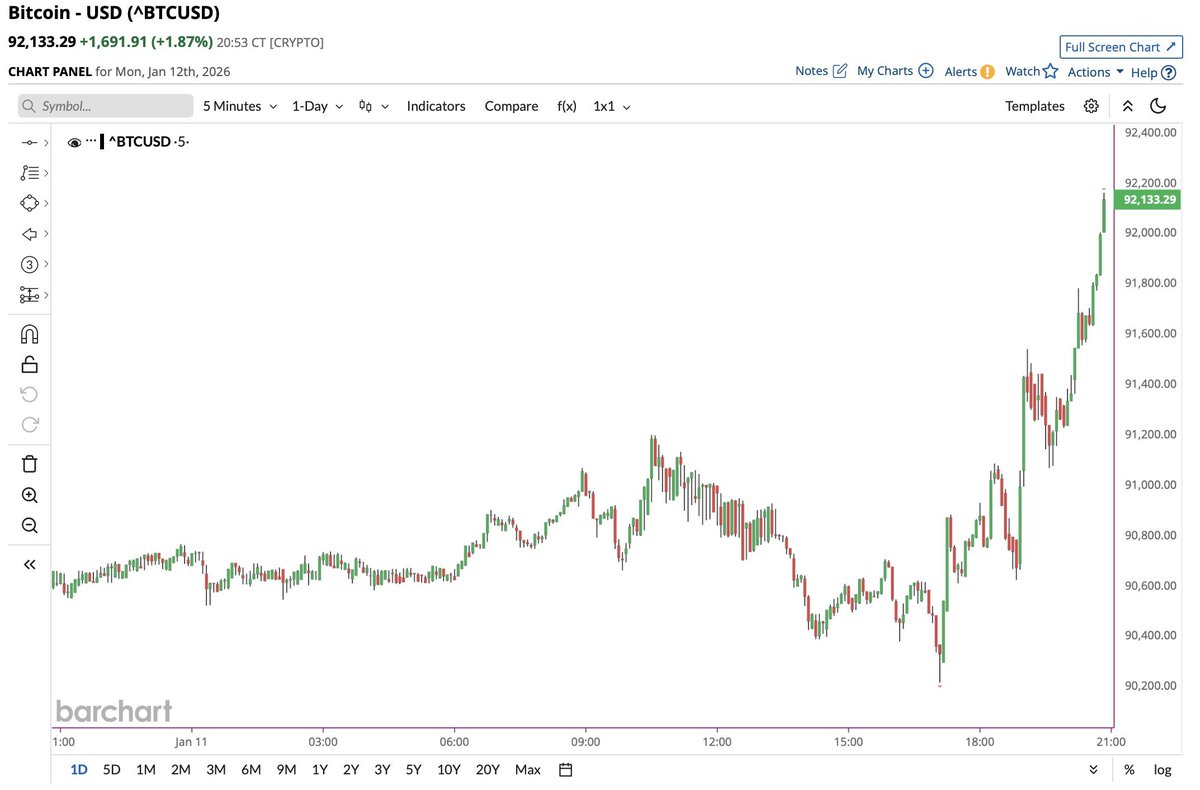Enable log scale on the chart
1200x790 pixels.
(1162, 769)
